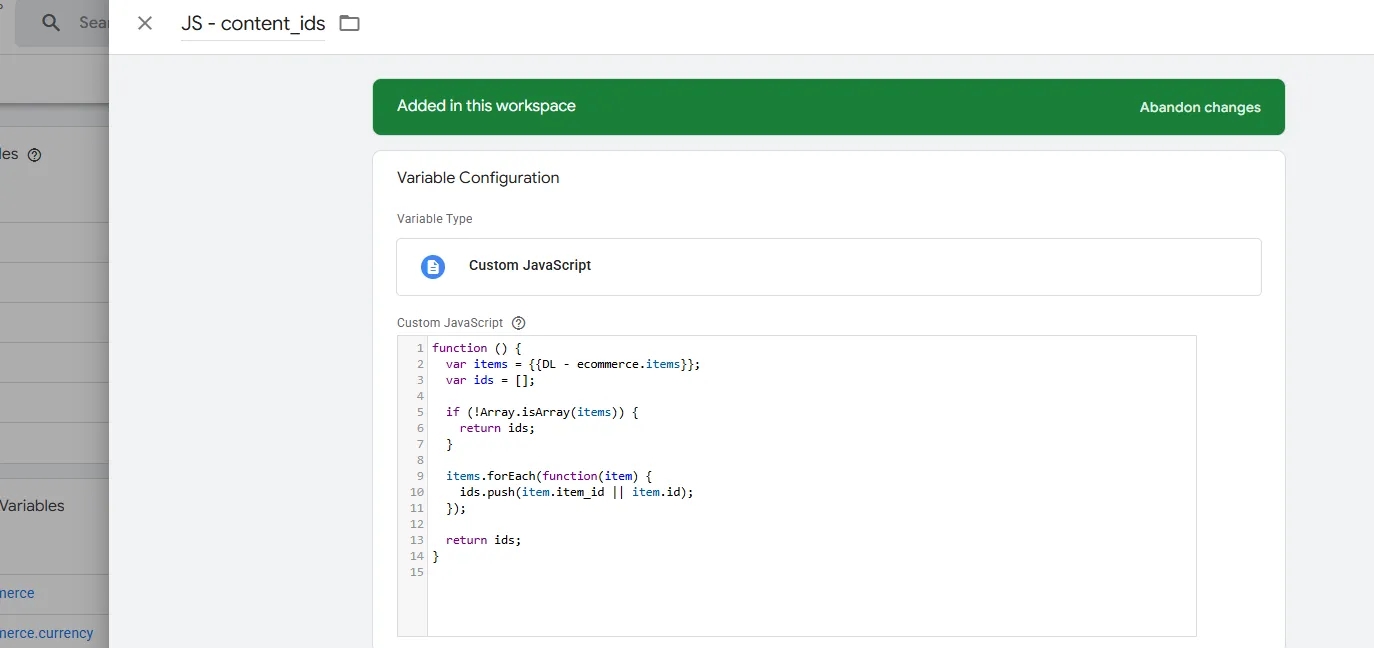Edit the variable name JS - content_ids
1374x648 pixels.
tap(253, 24)
